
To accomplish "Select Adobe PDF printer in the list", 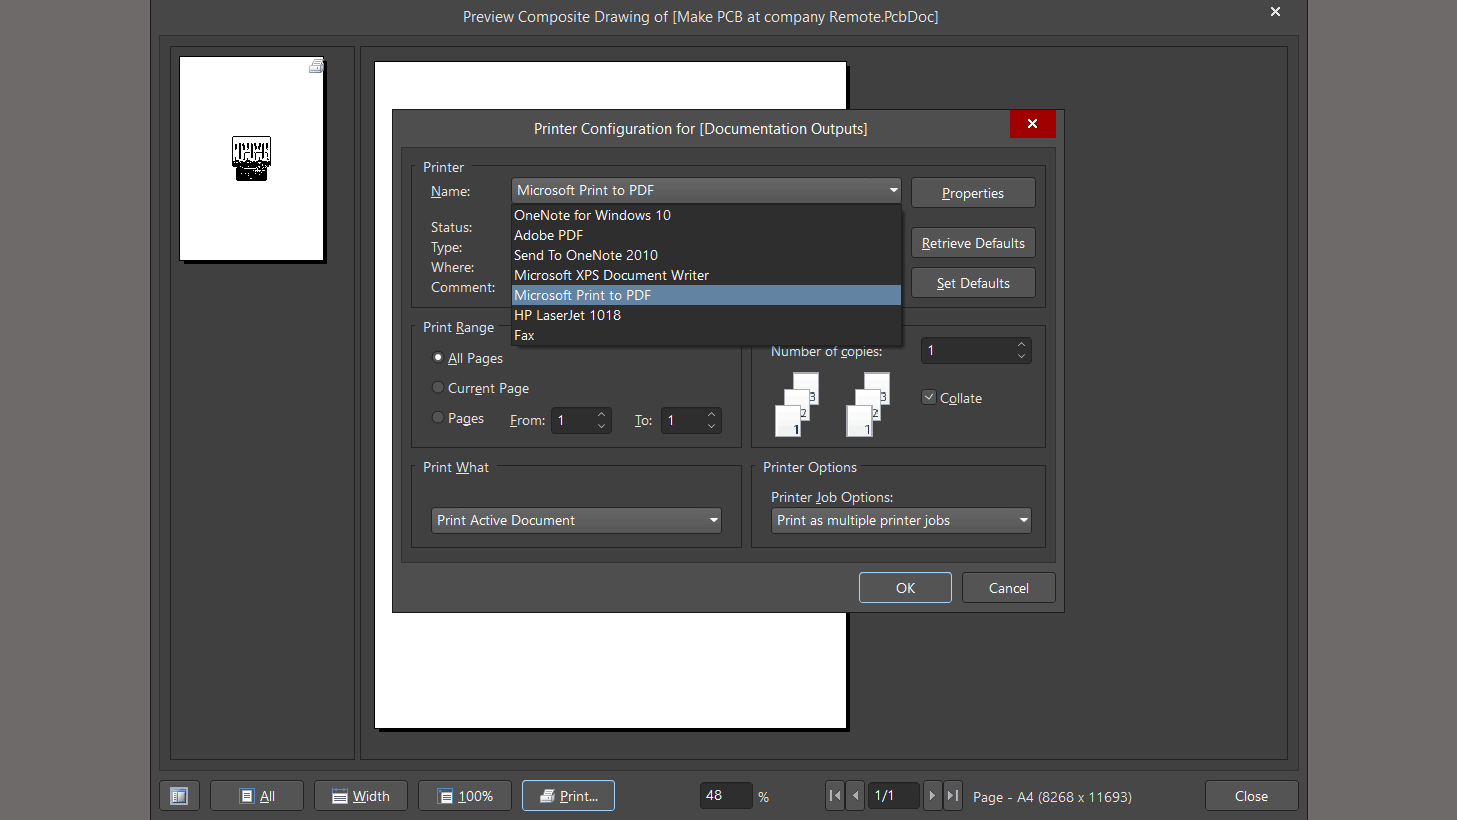I will [x=548, y=235].
